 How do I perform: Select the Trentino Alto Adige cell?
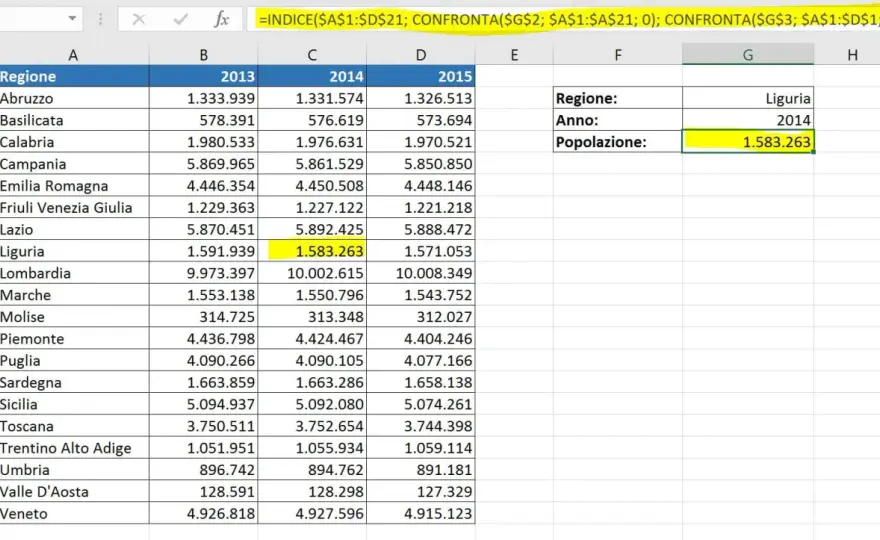[75, 449]
